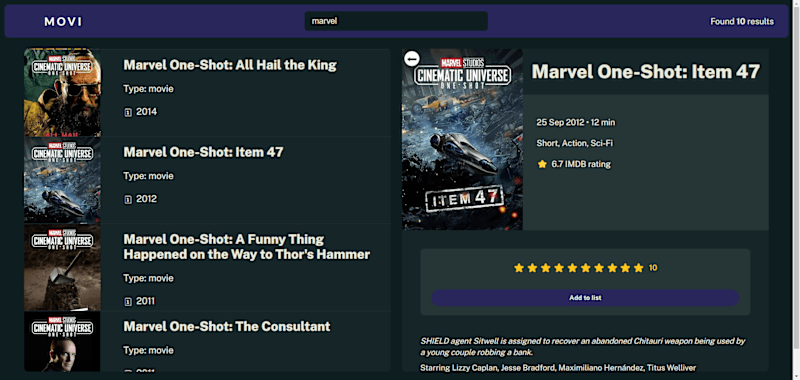The image size is (800, 380).
Task: Open A Funny Thing Happened Thor's Hammer result
Action: (x=247, y=247)
